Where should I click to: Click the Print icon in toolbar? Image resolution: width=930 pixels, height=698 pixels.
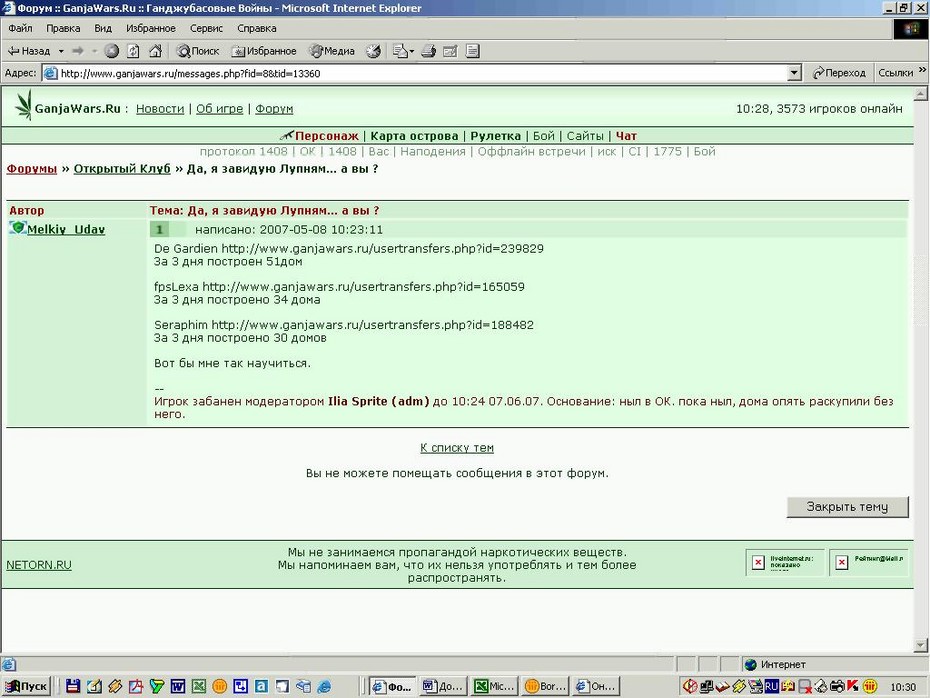coord(428,51)
